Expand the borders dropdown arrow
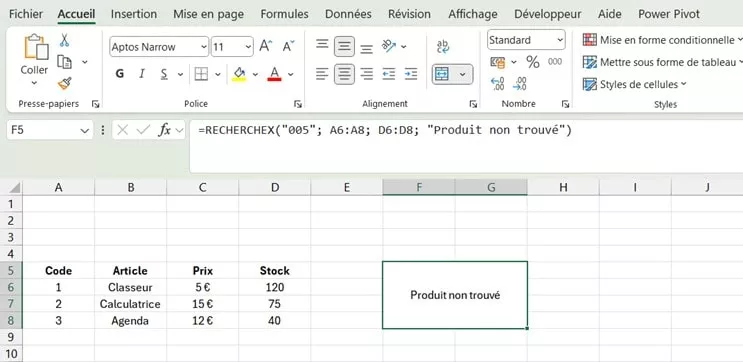This screenshot has height=362, width=743. [x=217, y=74]
